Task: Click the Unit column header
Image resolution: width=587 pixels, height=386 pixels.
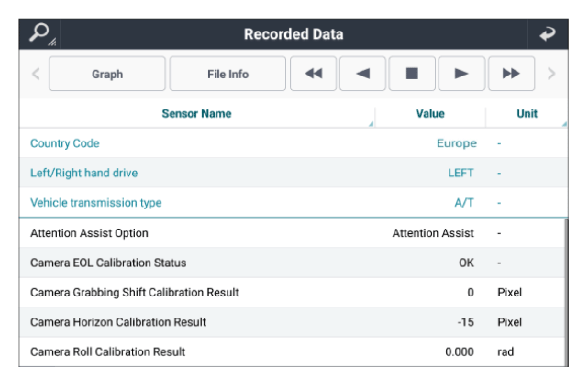Action: coord(527,113)
